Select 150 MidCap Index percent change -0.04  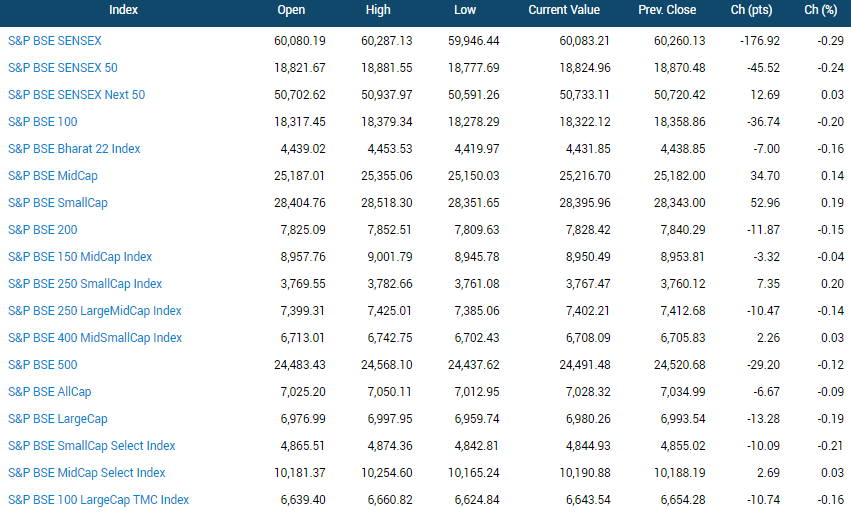[831, 257]
